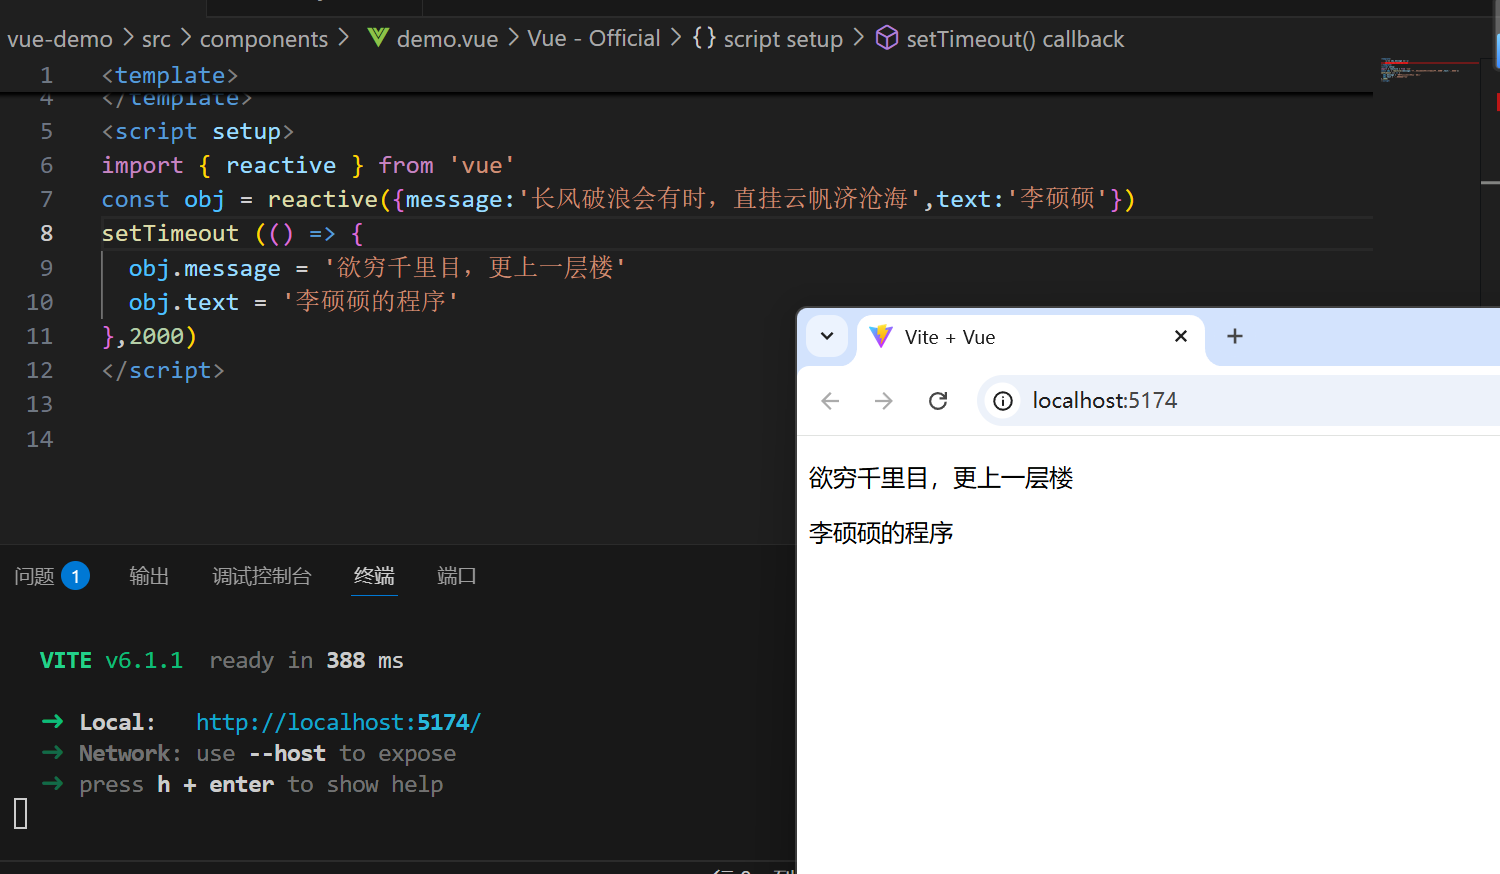Click the sticky <template> line
This screenshot has height=874, width=1500.
[x=170, y=75]
